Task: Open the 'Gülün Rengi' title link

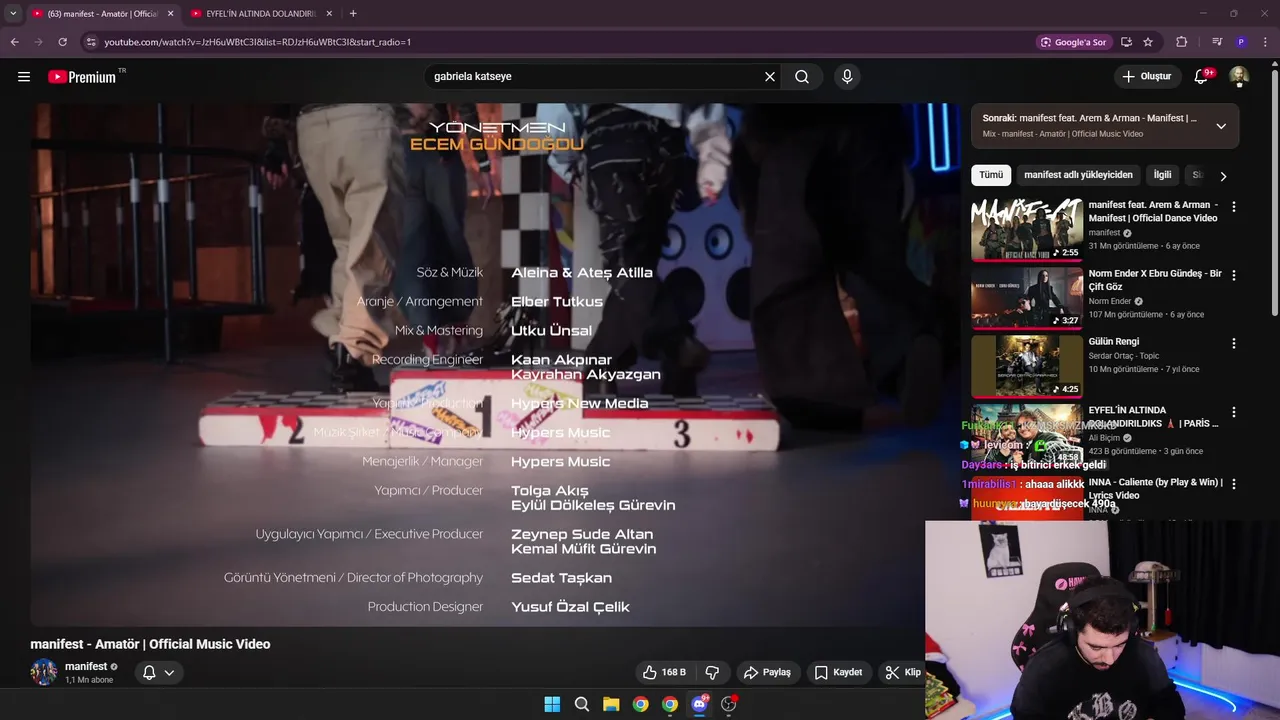Action: (1114, 342)
